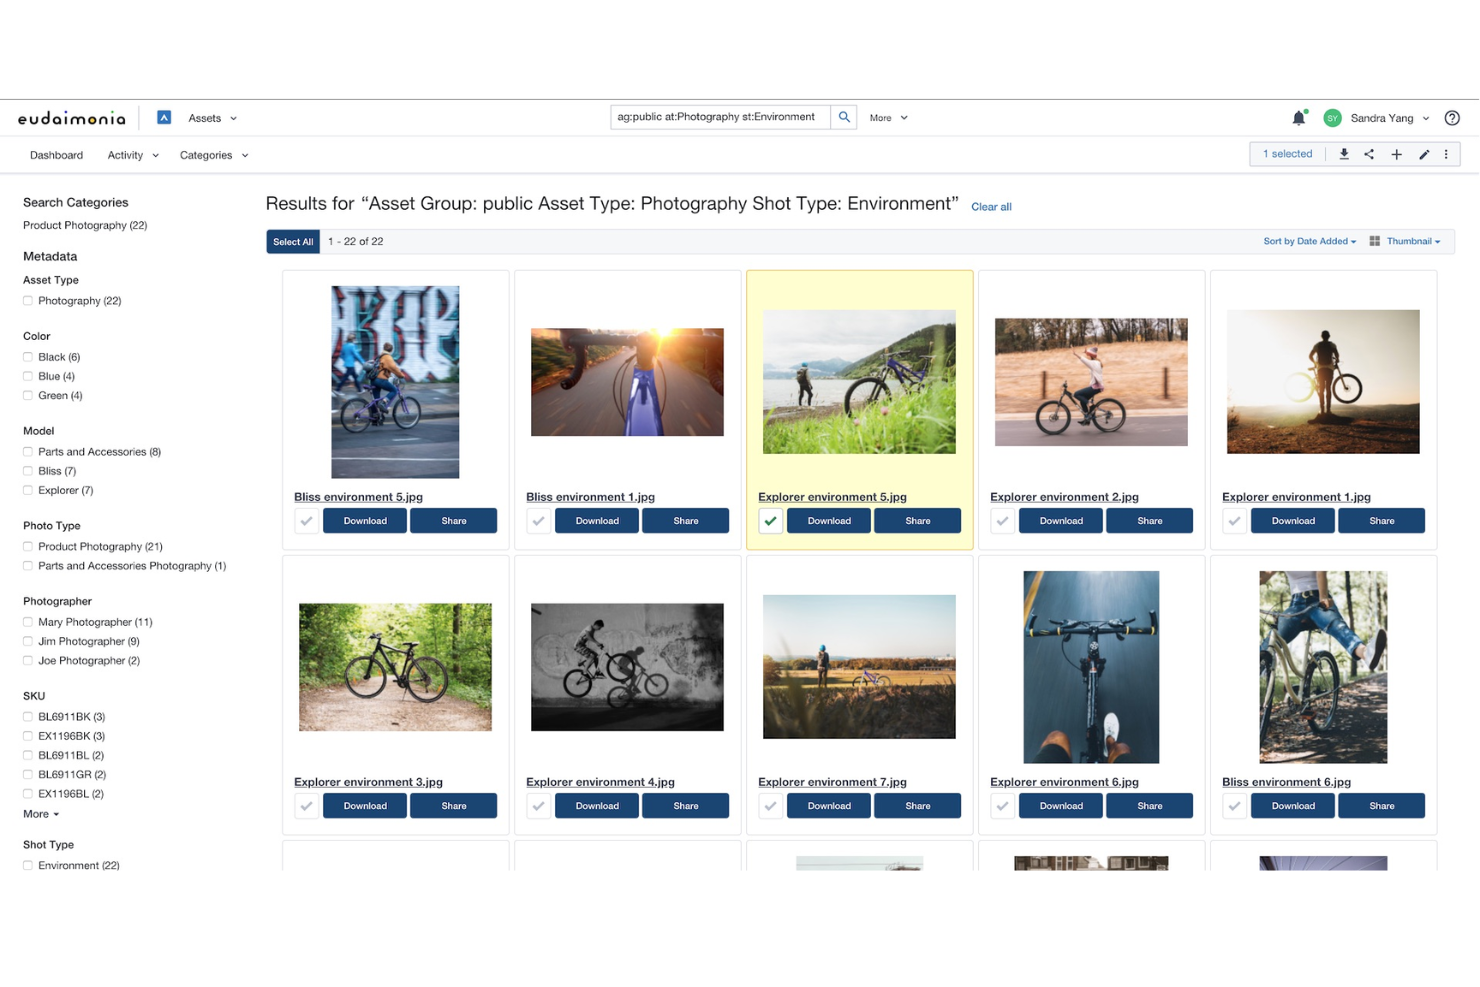Check the Photography (22) asset type filter
Viewport: 1480px width, 987px height.
(x=28, y=300)
